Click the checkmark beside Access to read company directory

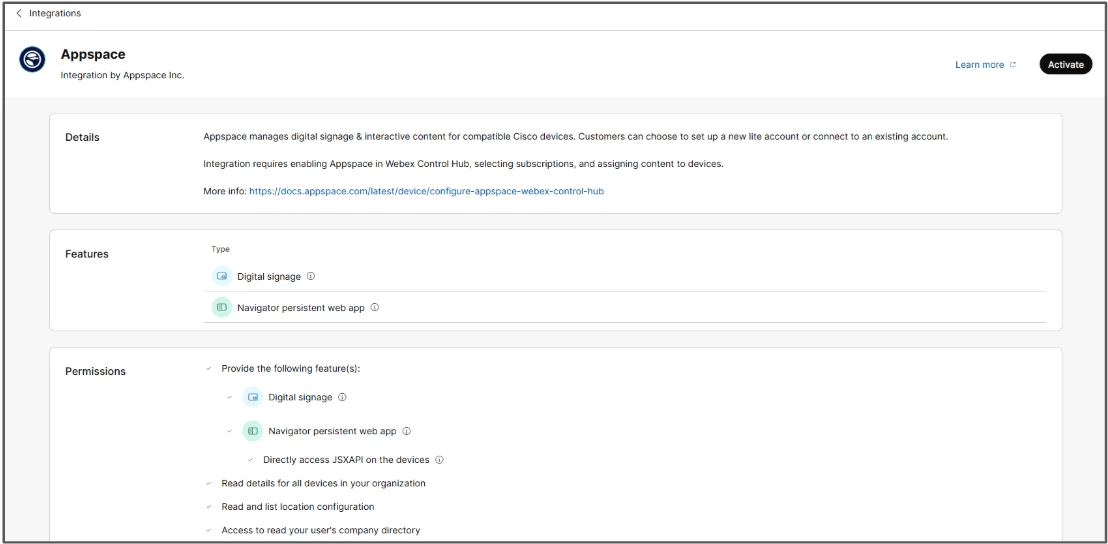click(208, 530)
